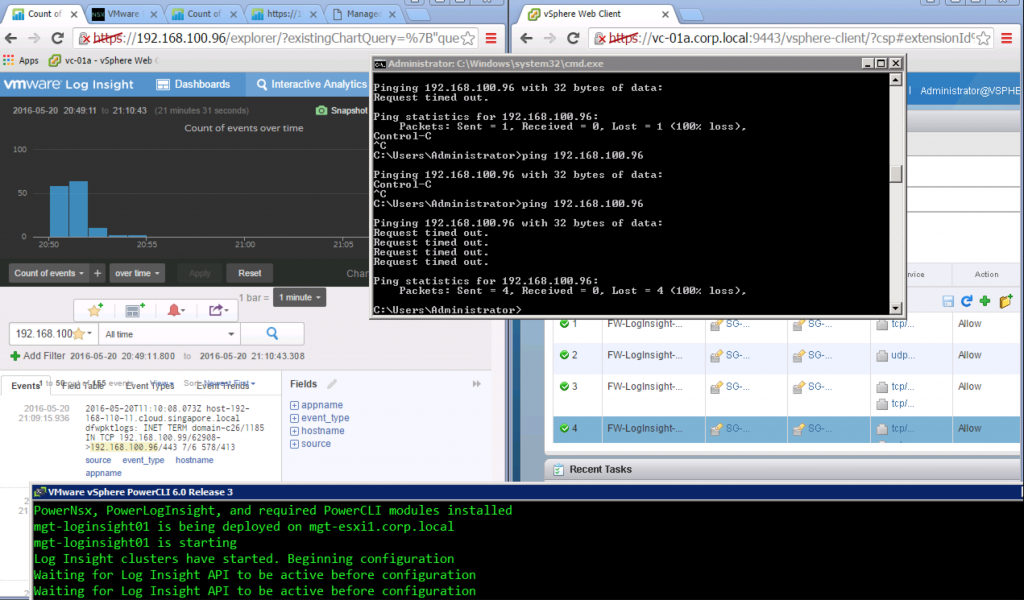Open the 'Count of events' dropdown
Screen dimensions: 1024x600
point(48,273)
